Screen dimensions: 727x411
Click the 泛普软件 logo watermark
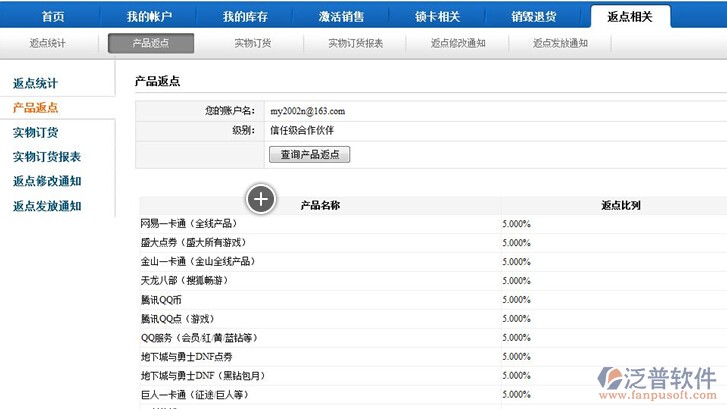tap(657, 384)
